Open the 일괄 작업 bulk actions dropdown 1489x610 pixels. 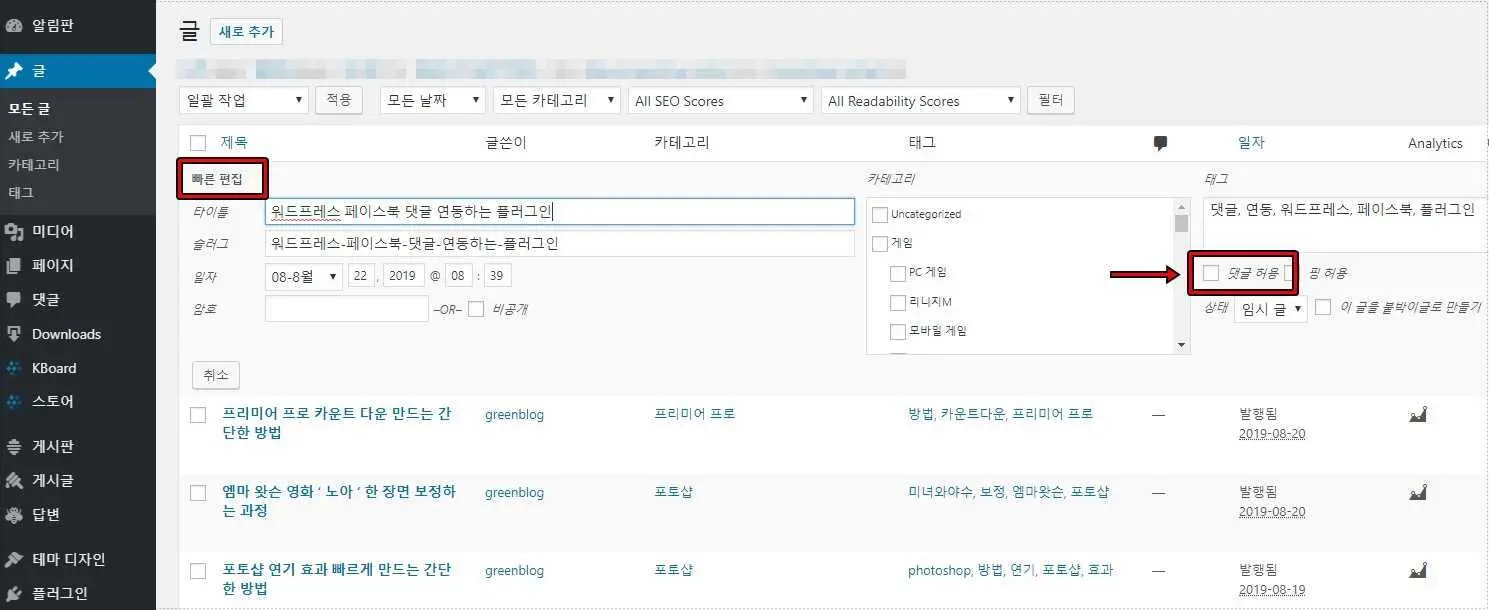pyautogui.click(x=244, y=100)
